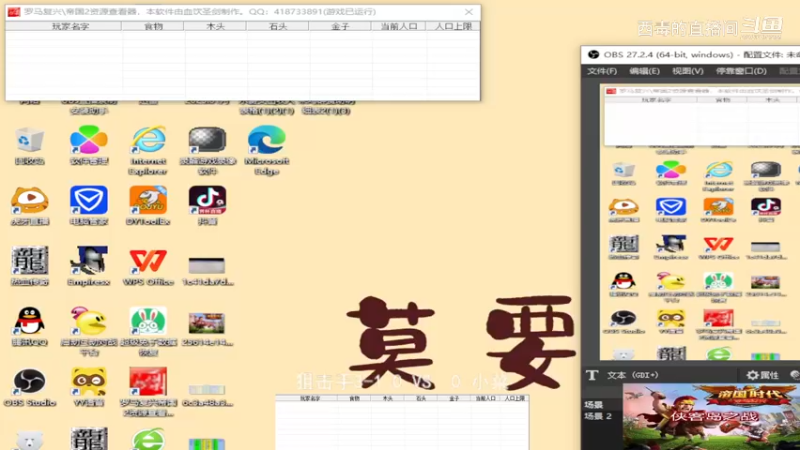Select 场景 2 in OBS scenes list
This screenshot has width=800, height=450.
pos(597,416)
